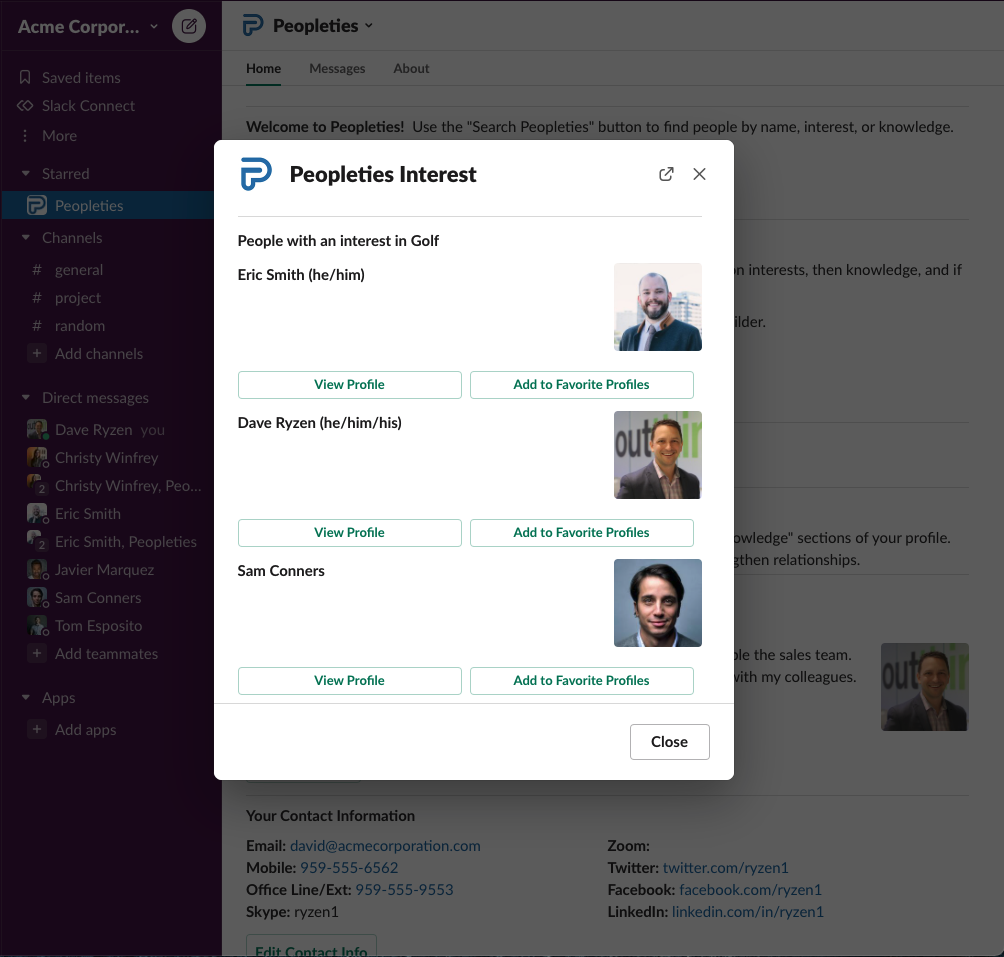Viewport: 1004px width, 957px height.
Task: Open the linkedin.com/in/ryzen1 link
Action: pyautogui.click(x=748, y=912)
